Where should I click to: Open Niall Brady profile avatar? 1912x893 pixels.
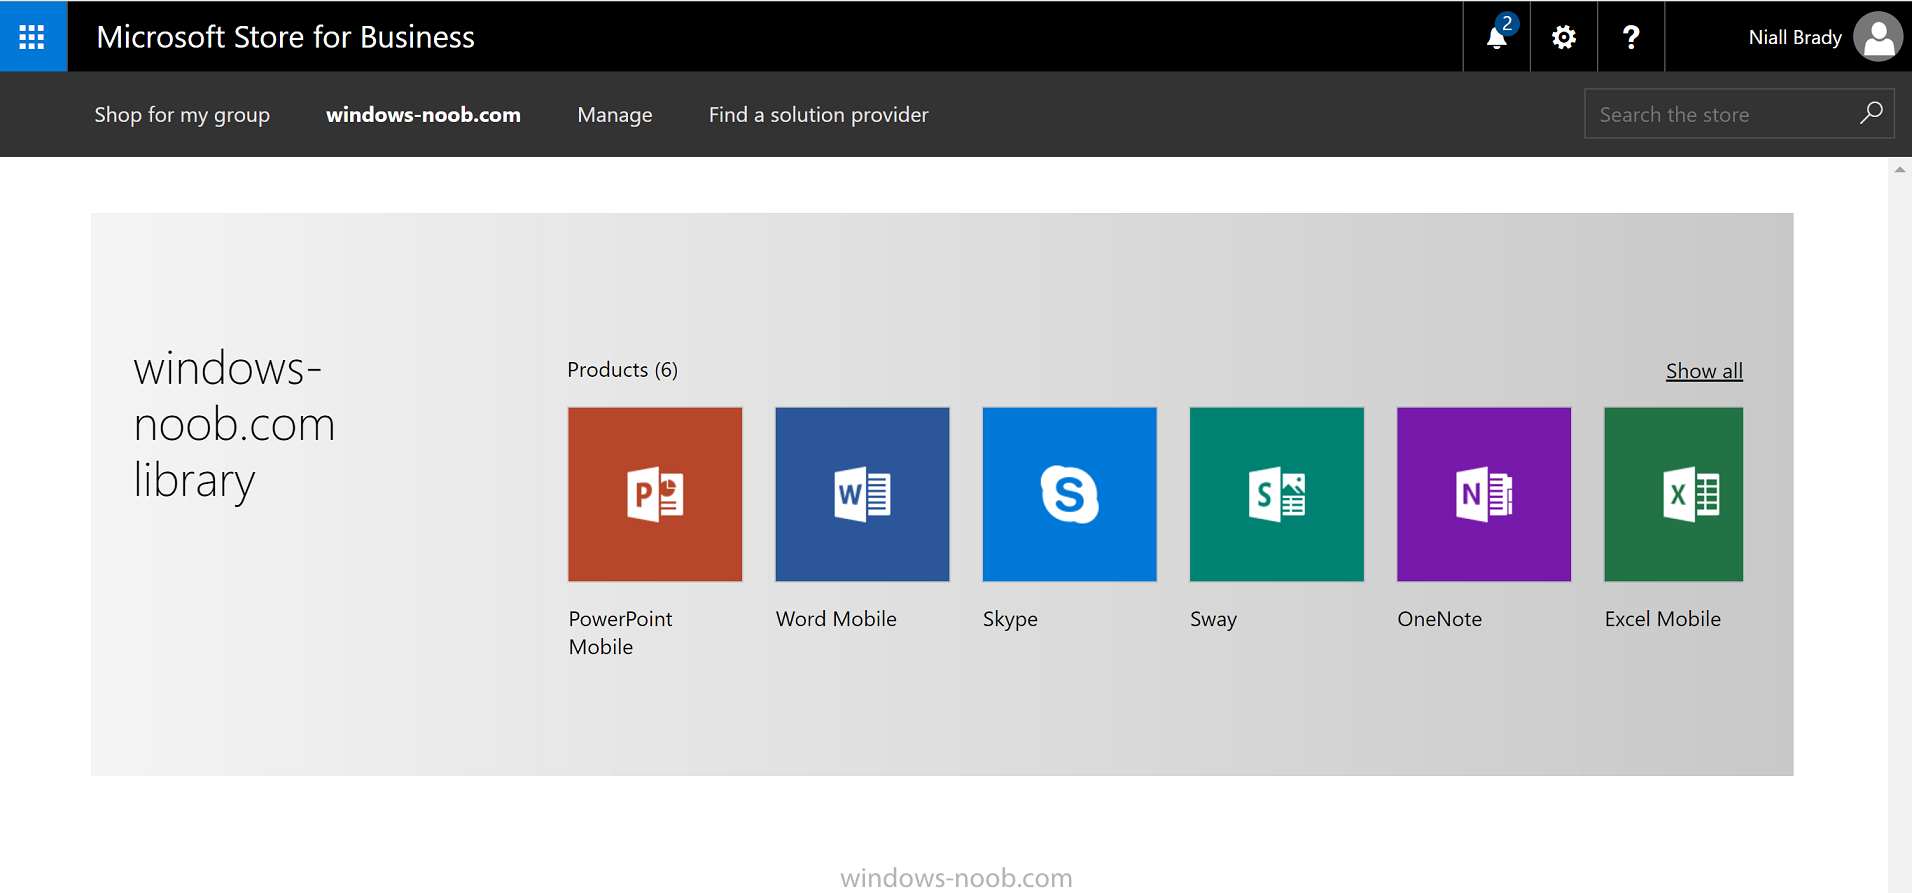1878,37
